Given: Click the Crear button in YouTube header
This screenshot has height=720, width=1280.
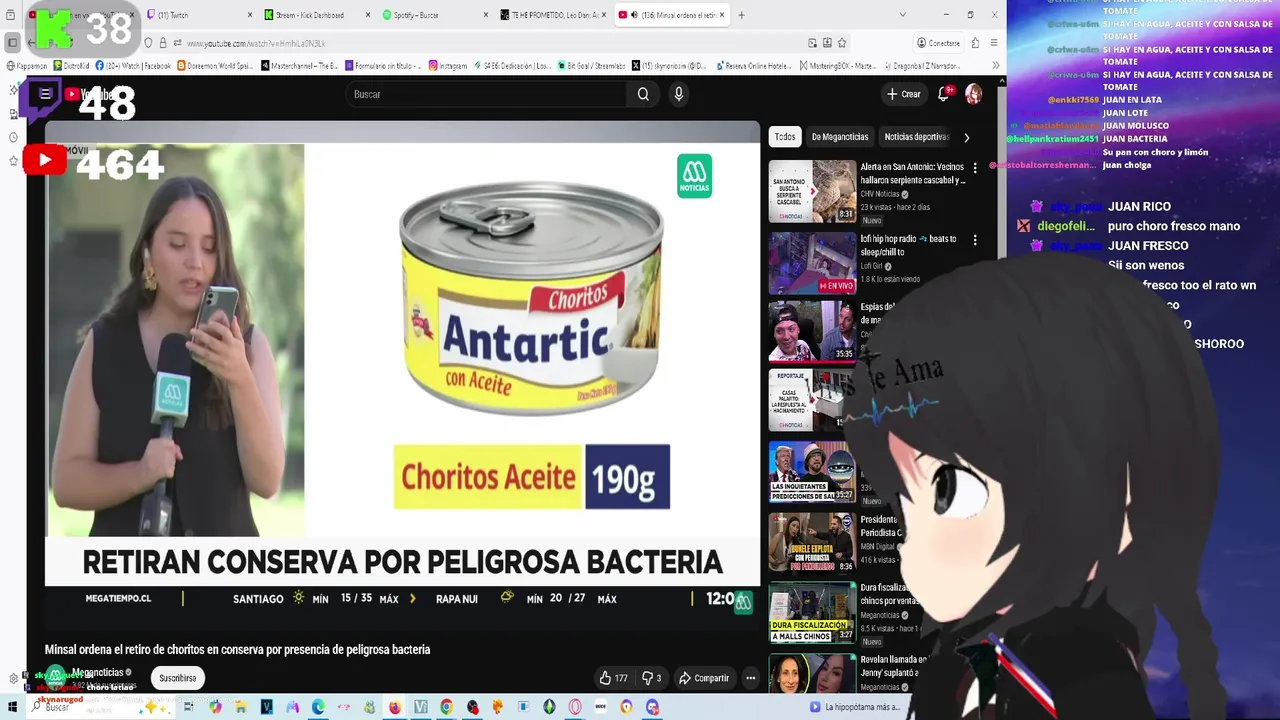Looking at the screenshot, I should 903,94.
